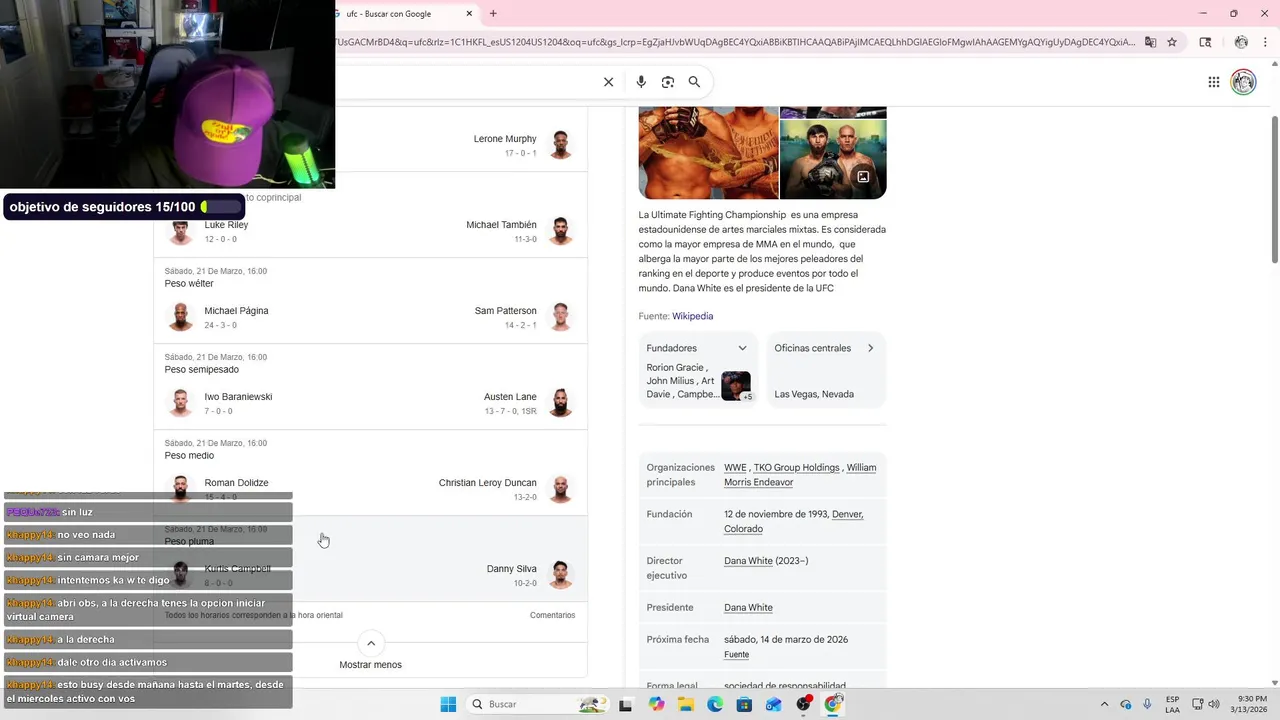The image size is (1280, 720).
Task: Open Google Lens image search
Action: pyautogui.click(x=668, y=82)
